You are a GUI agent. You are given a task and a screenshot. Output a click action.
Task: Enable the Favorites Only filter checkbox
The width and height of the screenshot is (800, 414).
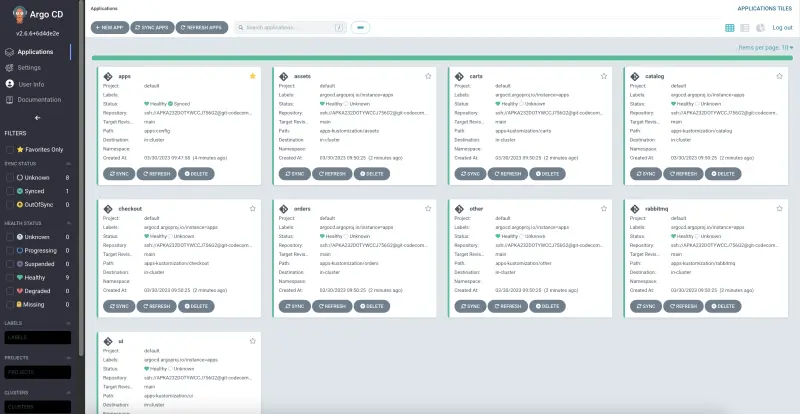pyautogui.click(x=10, y=149)
